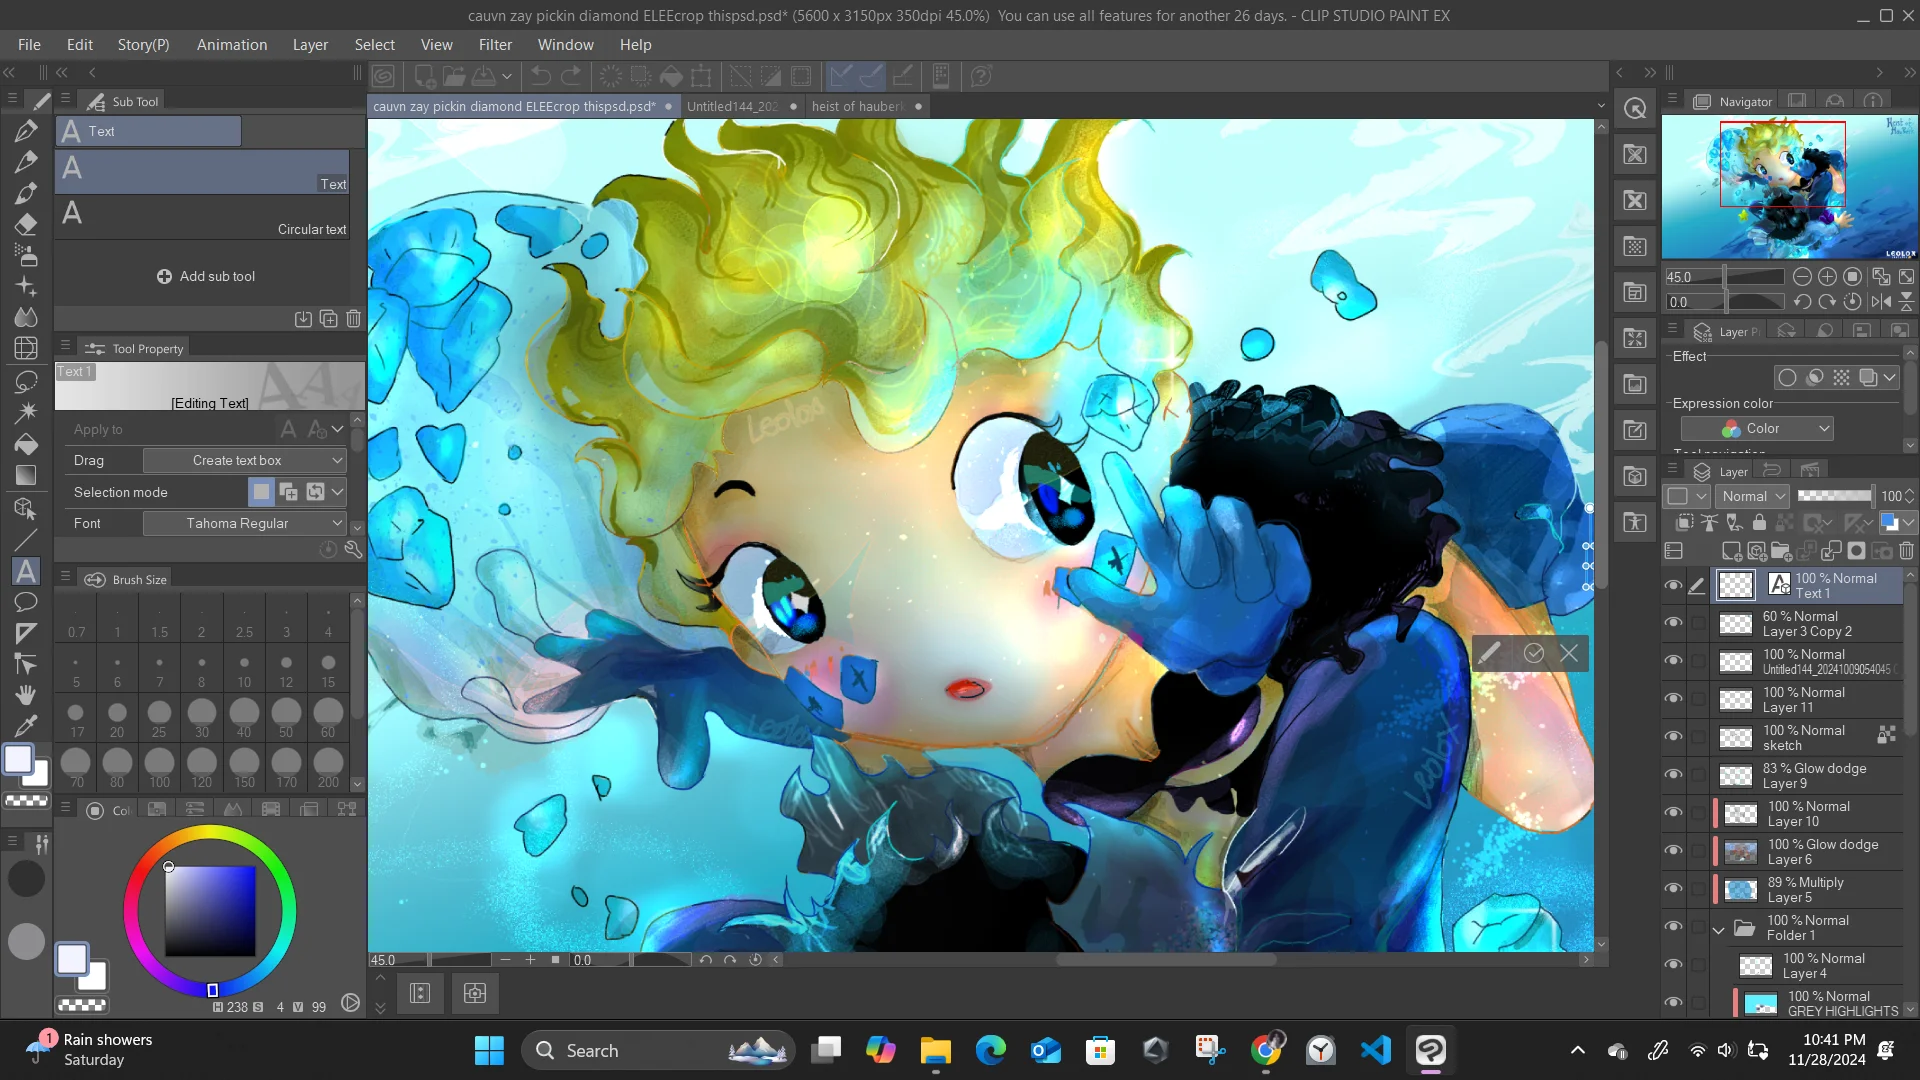The image size is (1920, 1080).
Task: Hide the sketch layer
Action: pos(1673,737)
